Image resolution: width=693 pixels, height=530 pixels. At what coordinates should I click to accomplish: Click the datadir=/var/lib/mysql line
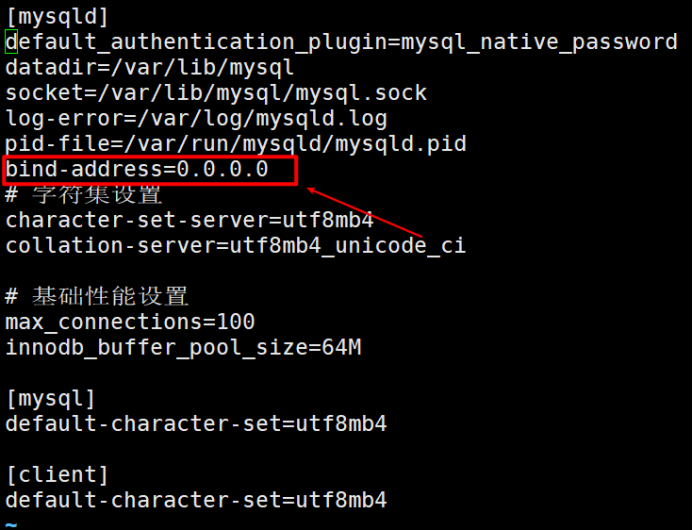pyautogui.click(x=149, y=68)
